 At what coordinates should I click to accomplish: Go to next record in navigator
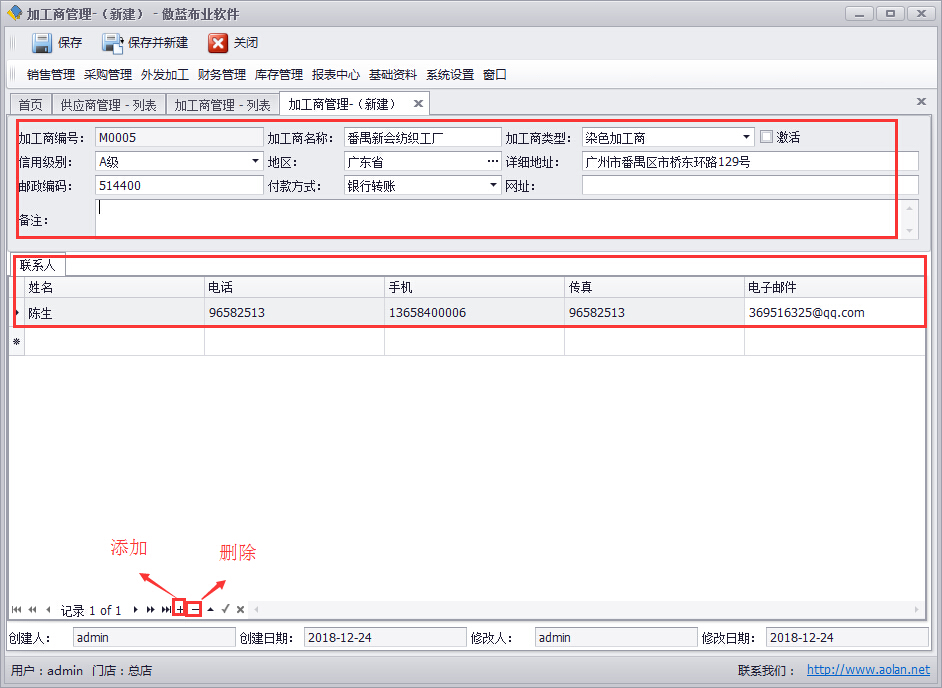(135, 609)
